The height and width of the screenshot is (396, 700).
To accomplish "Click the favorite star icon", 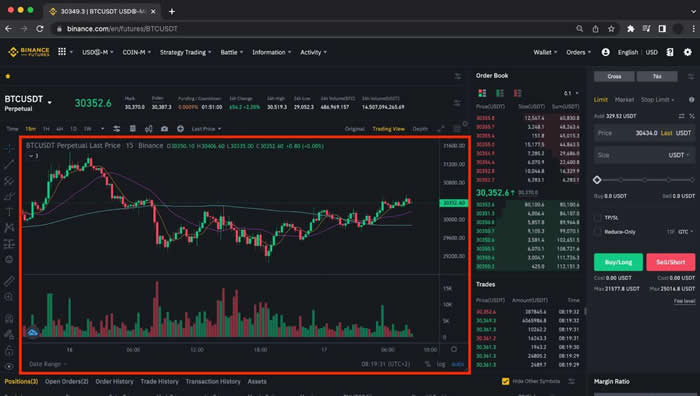I will (8, 76).
